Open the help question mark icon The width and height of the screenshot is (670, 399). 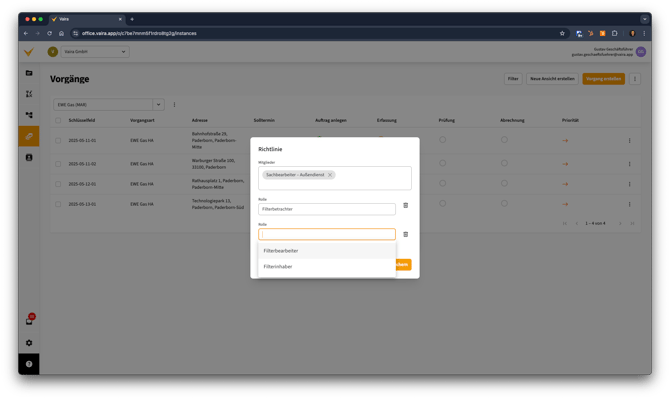pyautogui.click(x=29, y=364)
